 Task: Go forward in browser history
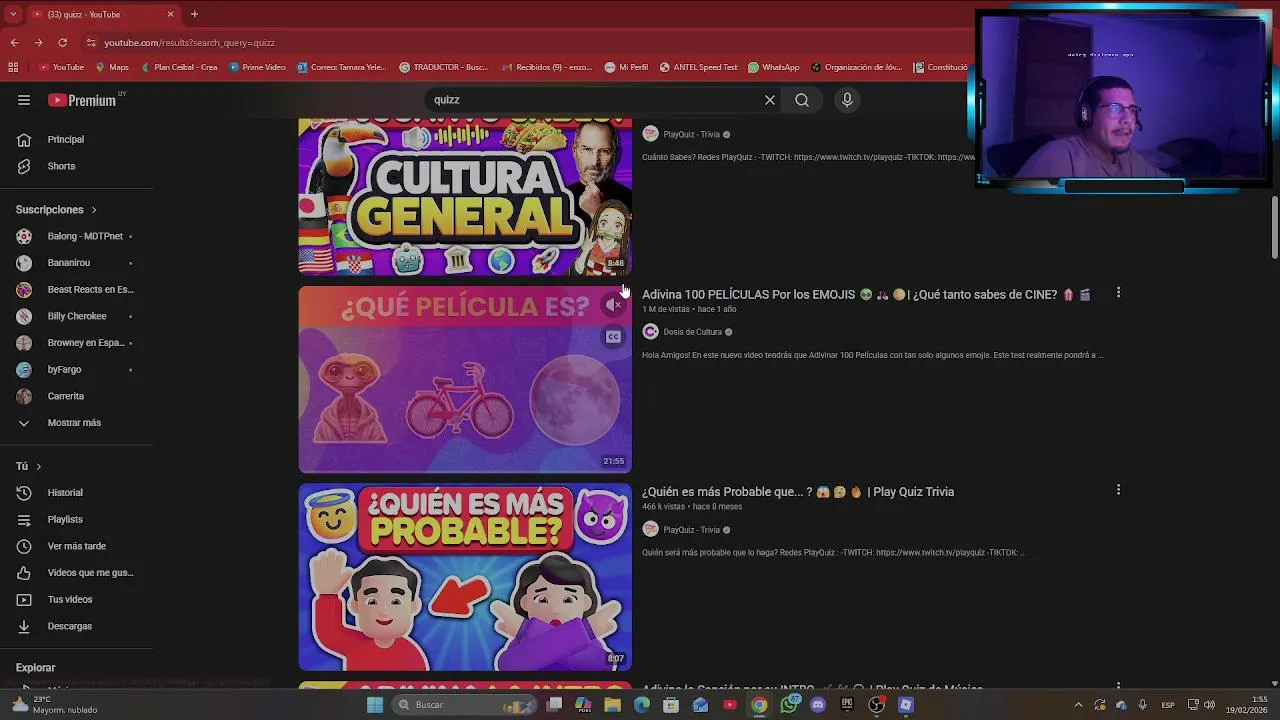[38, 43]
